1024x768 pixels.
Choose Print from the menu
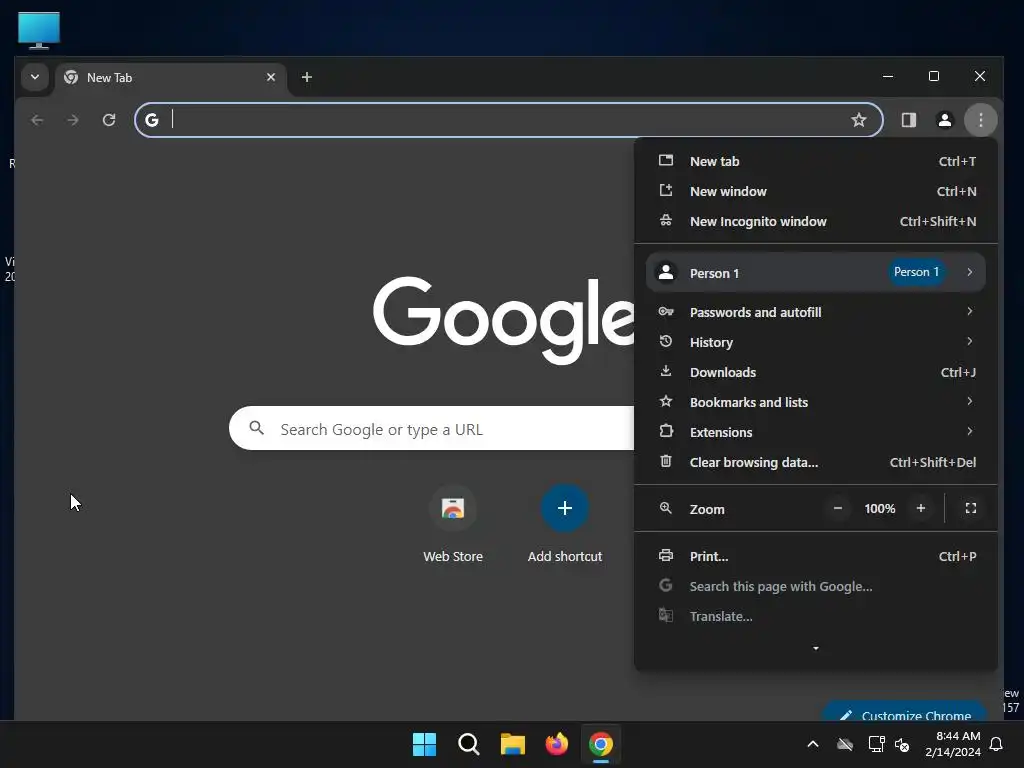tap(816, 556)
